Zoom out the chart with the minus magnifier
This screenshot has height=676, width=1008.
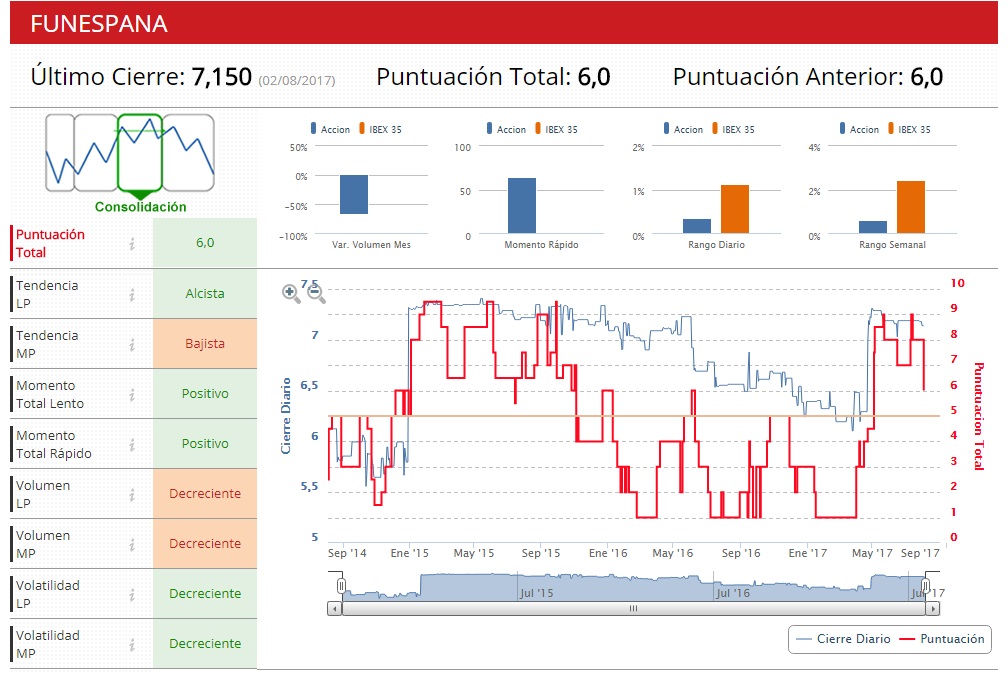[316, 293]
